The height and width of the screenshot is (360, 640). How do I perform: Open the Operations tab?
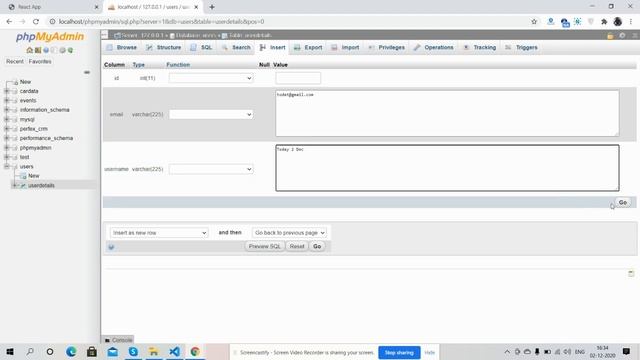click(433, 47)
